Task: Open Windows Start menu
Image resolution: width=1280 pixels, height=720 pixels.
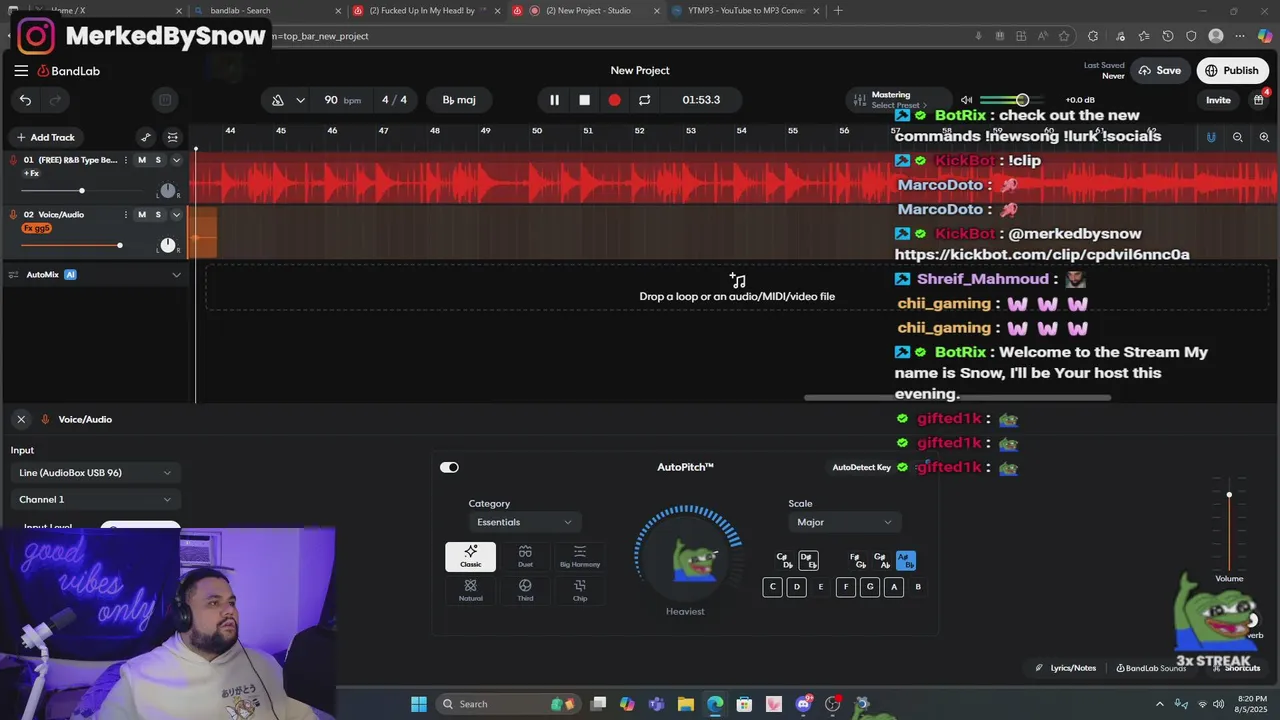Action: (419, 704)
